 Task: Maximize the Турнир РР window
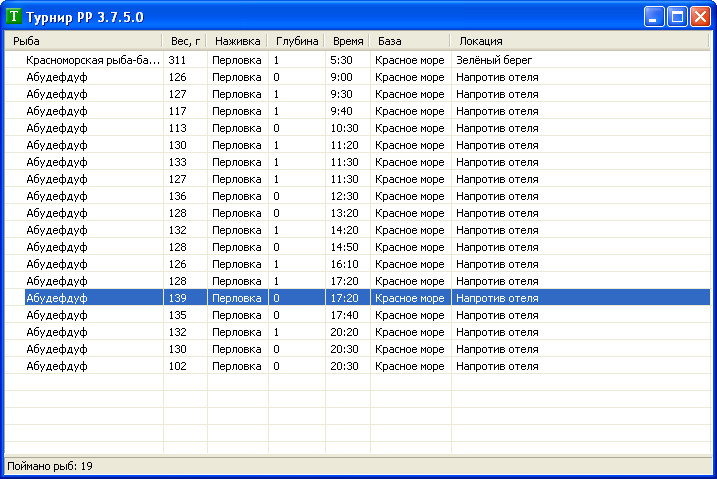pyautogui.click(x=677, y=17)
